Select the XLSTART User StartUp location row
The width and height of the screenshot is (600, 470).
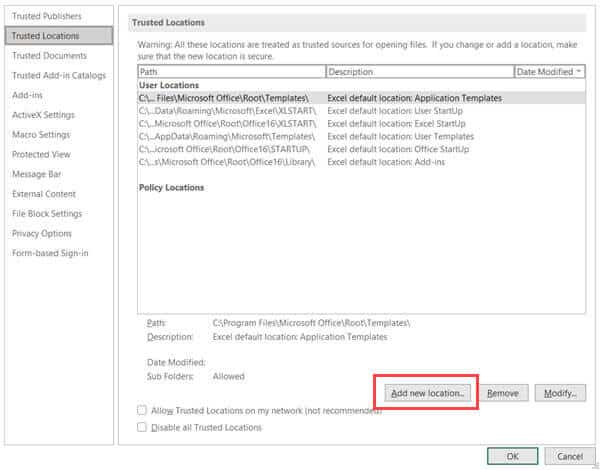[x=230, y=111]
